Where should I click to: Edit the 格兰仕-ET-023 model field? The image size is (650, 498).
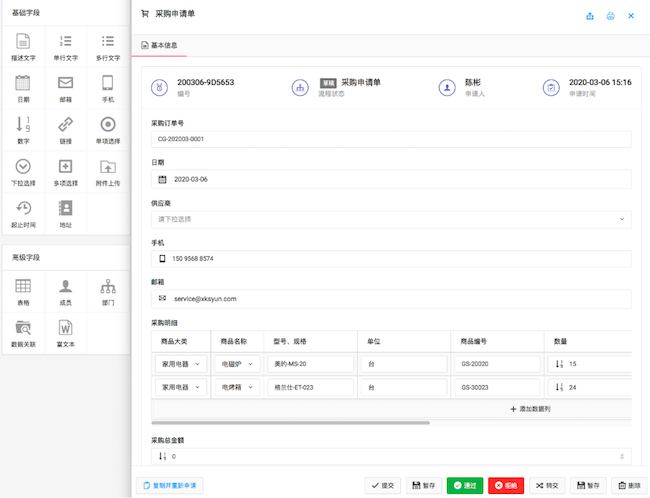pyautogui.click(x=310, y=387)
